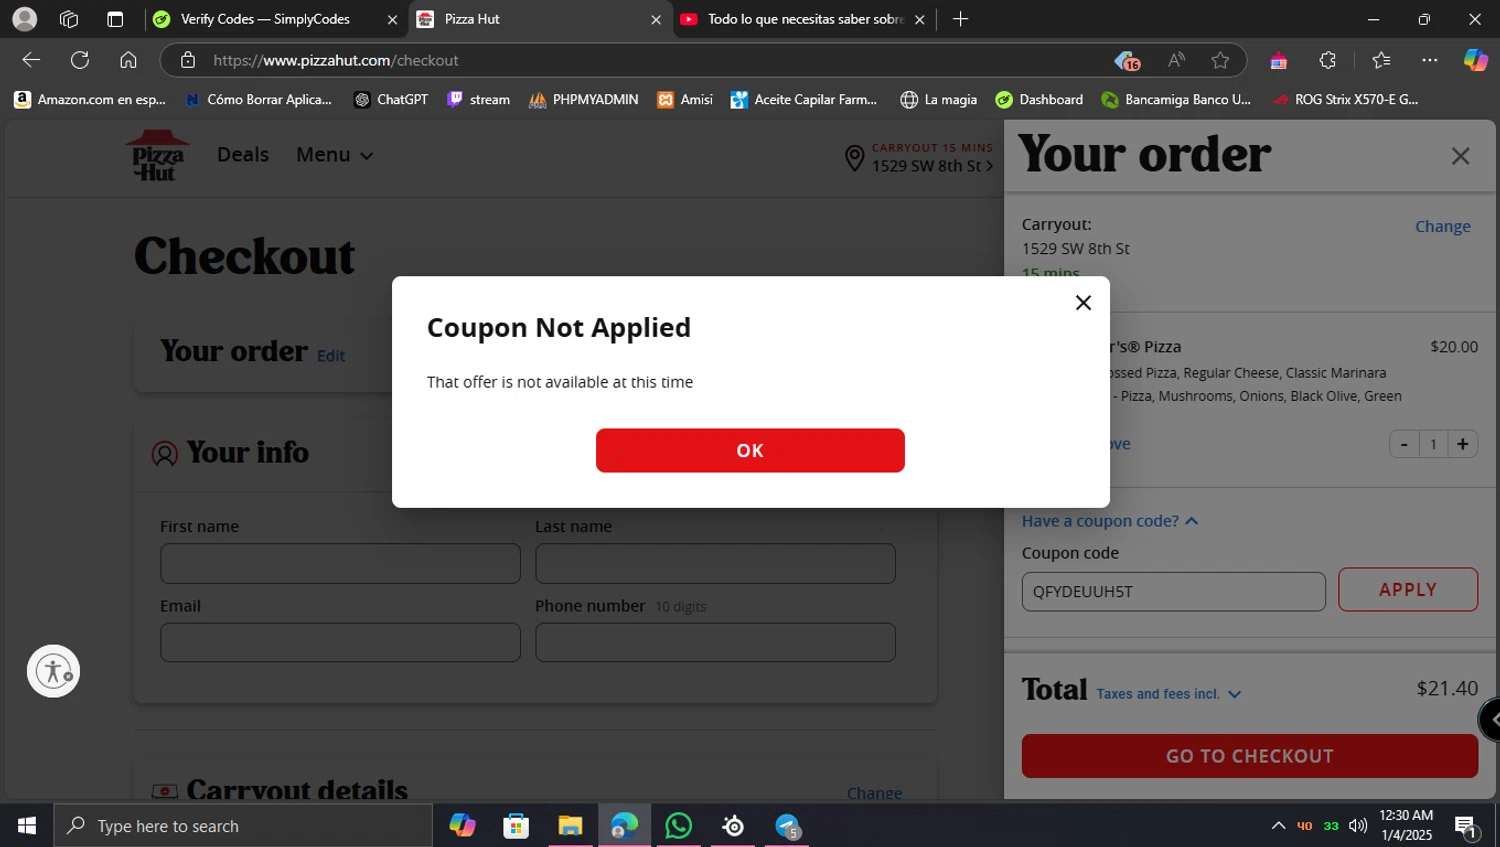This screenshot has height=847, width=1500.
Task: Open the Bancamiga Banco U... bookmark
Action: coord(1176,99)
